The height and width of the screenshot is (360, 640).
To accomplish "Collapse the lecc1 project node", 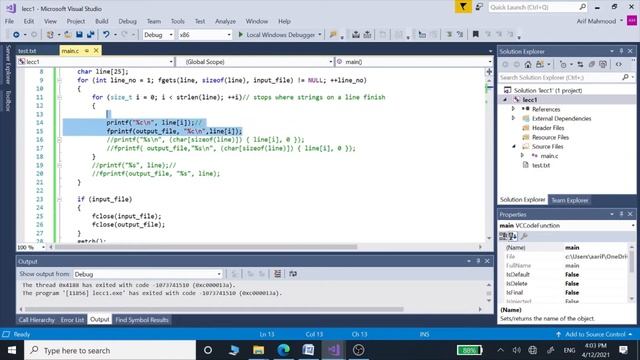I will pos(505,100).
